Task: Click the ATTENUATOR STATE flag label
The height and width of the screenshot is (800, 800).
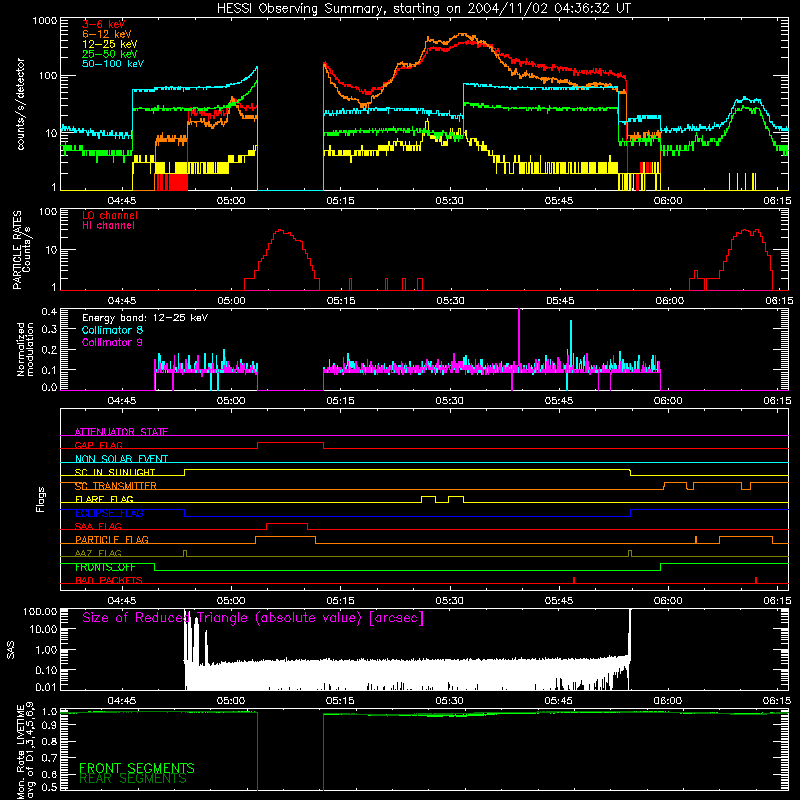Action: 121,432
